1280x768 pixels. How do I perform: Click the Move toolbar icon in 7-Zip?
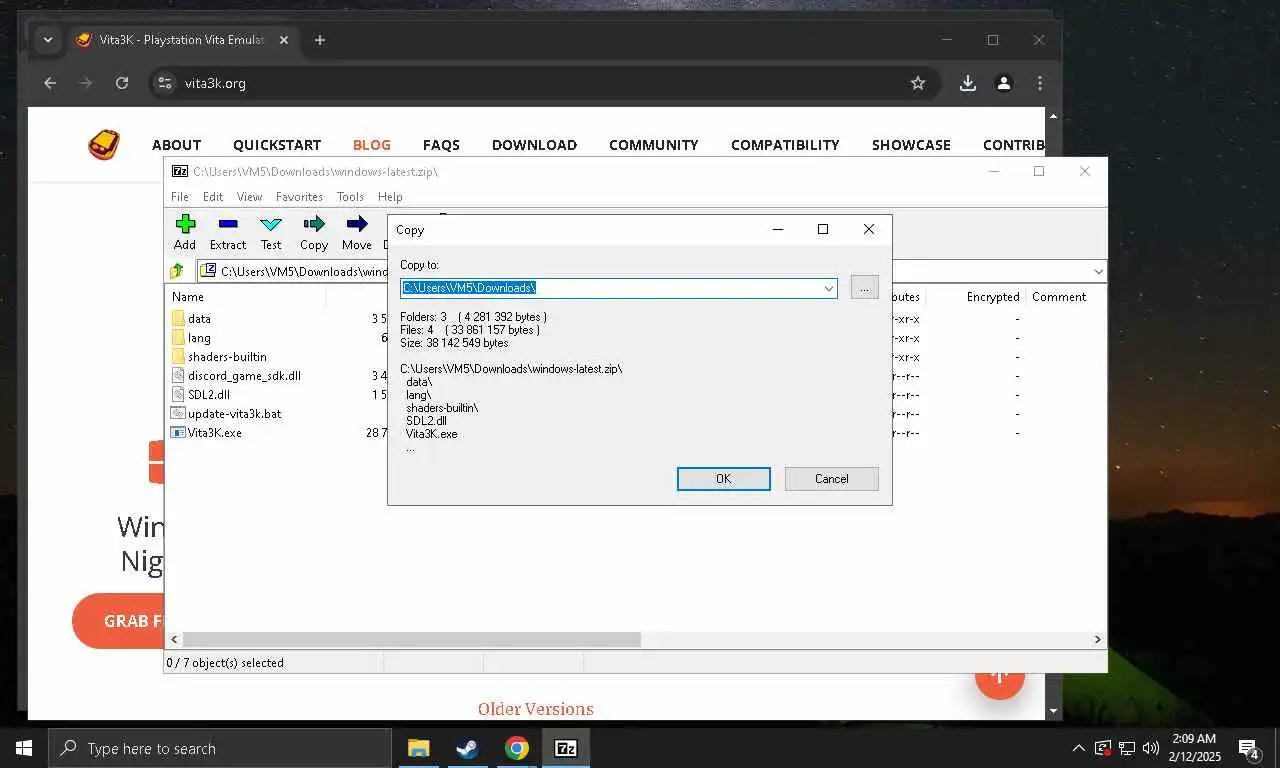point(357,224)
